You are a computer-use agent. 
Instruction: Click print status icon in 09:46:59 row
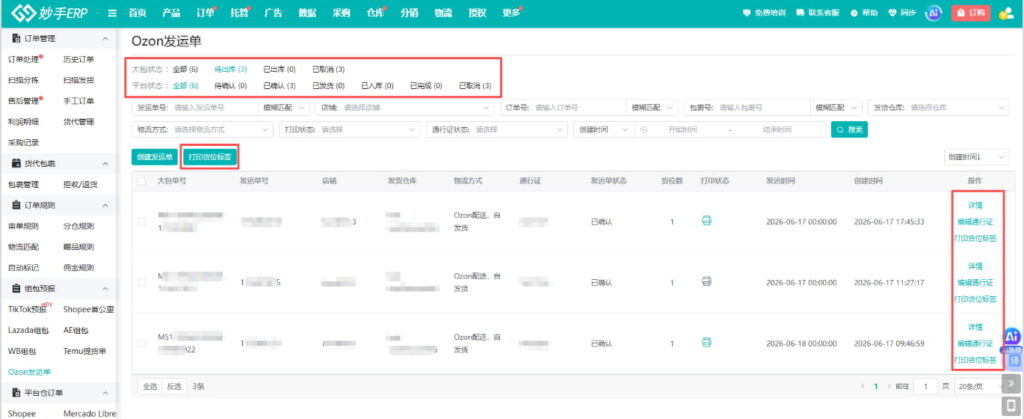pyautogui.click(x=706, y=343)
